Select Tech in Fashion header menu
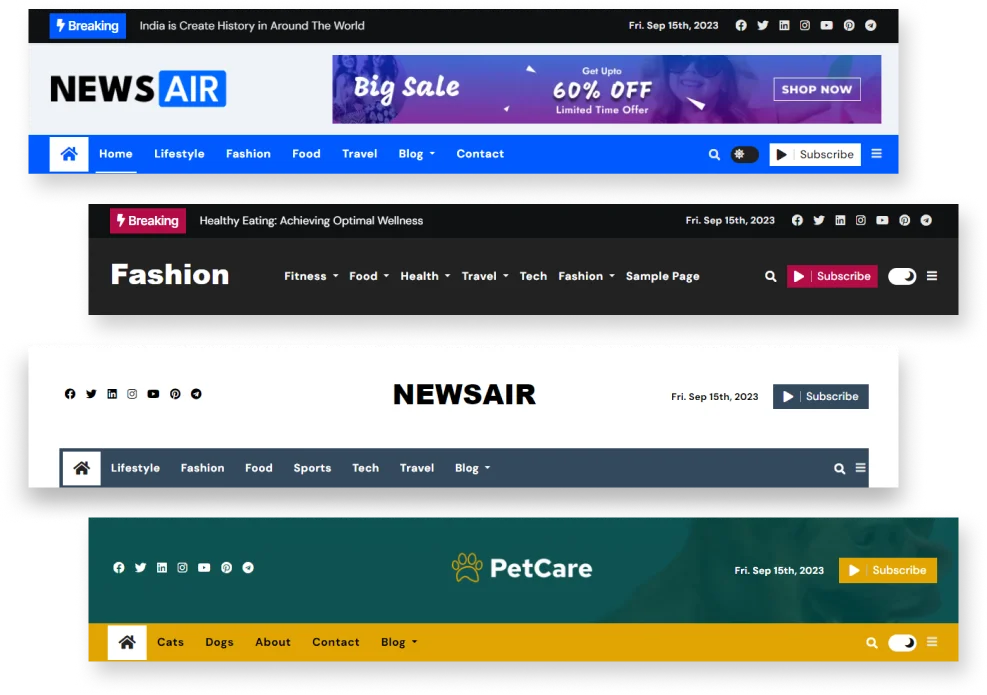987x695 pixels. pos(533,276)
